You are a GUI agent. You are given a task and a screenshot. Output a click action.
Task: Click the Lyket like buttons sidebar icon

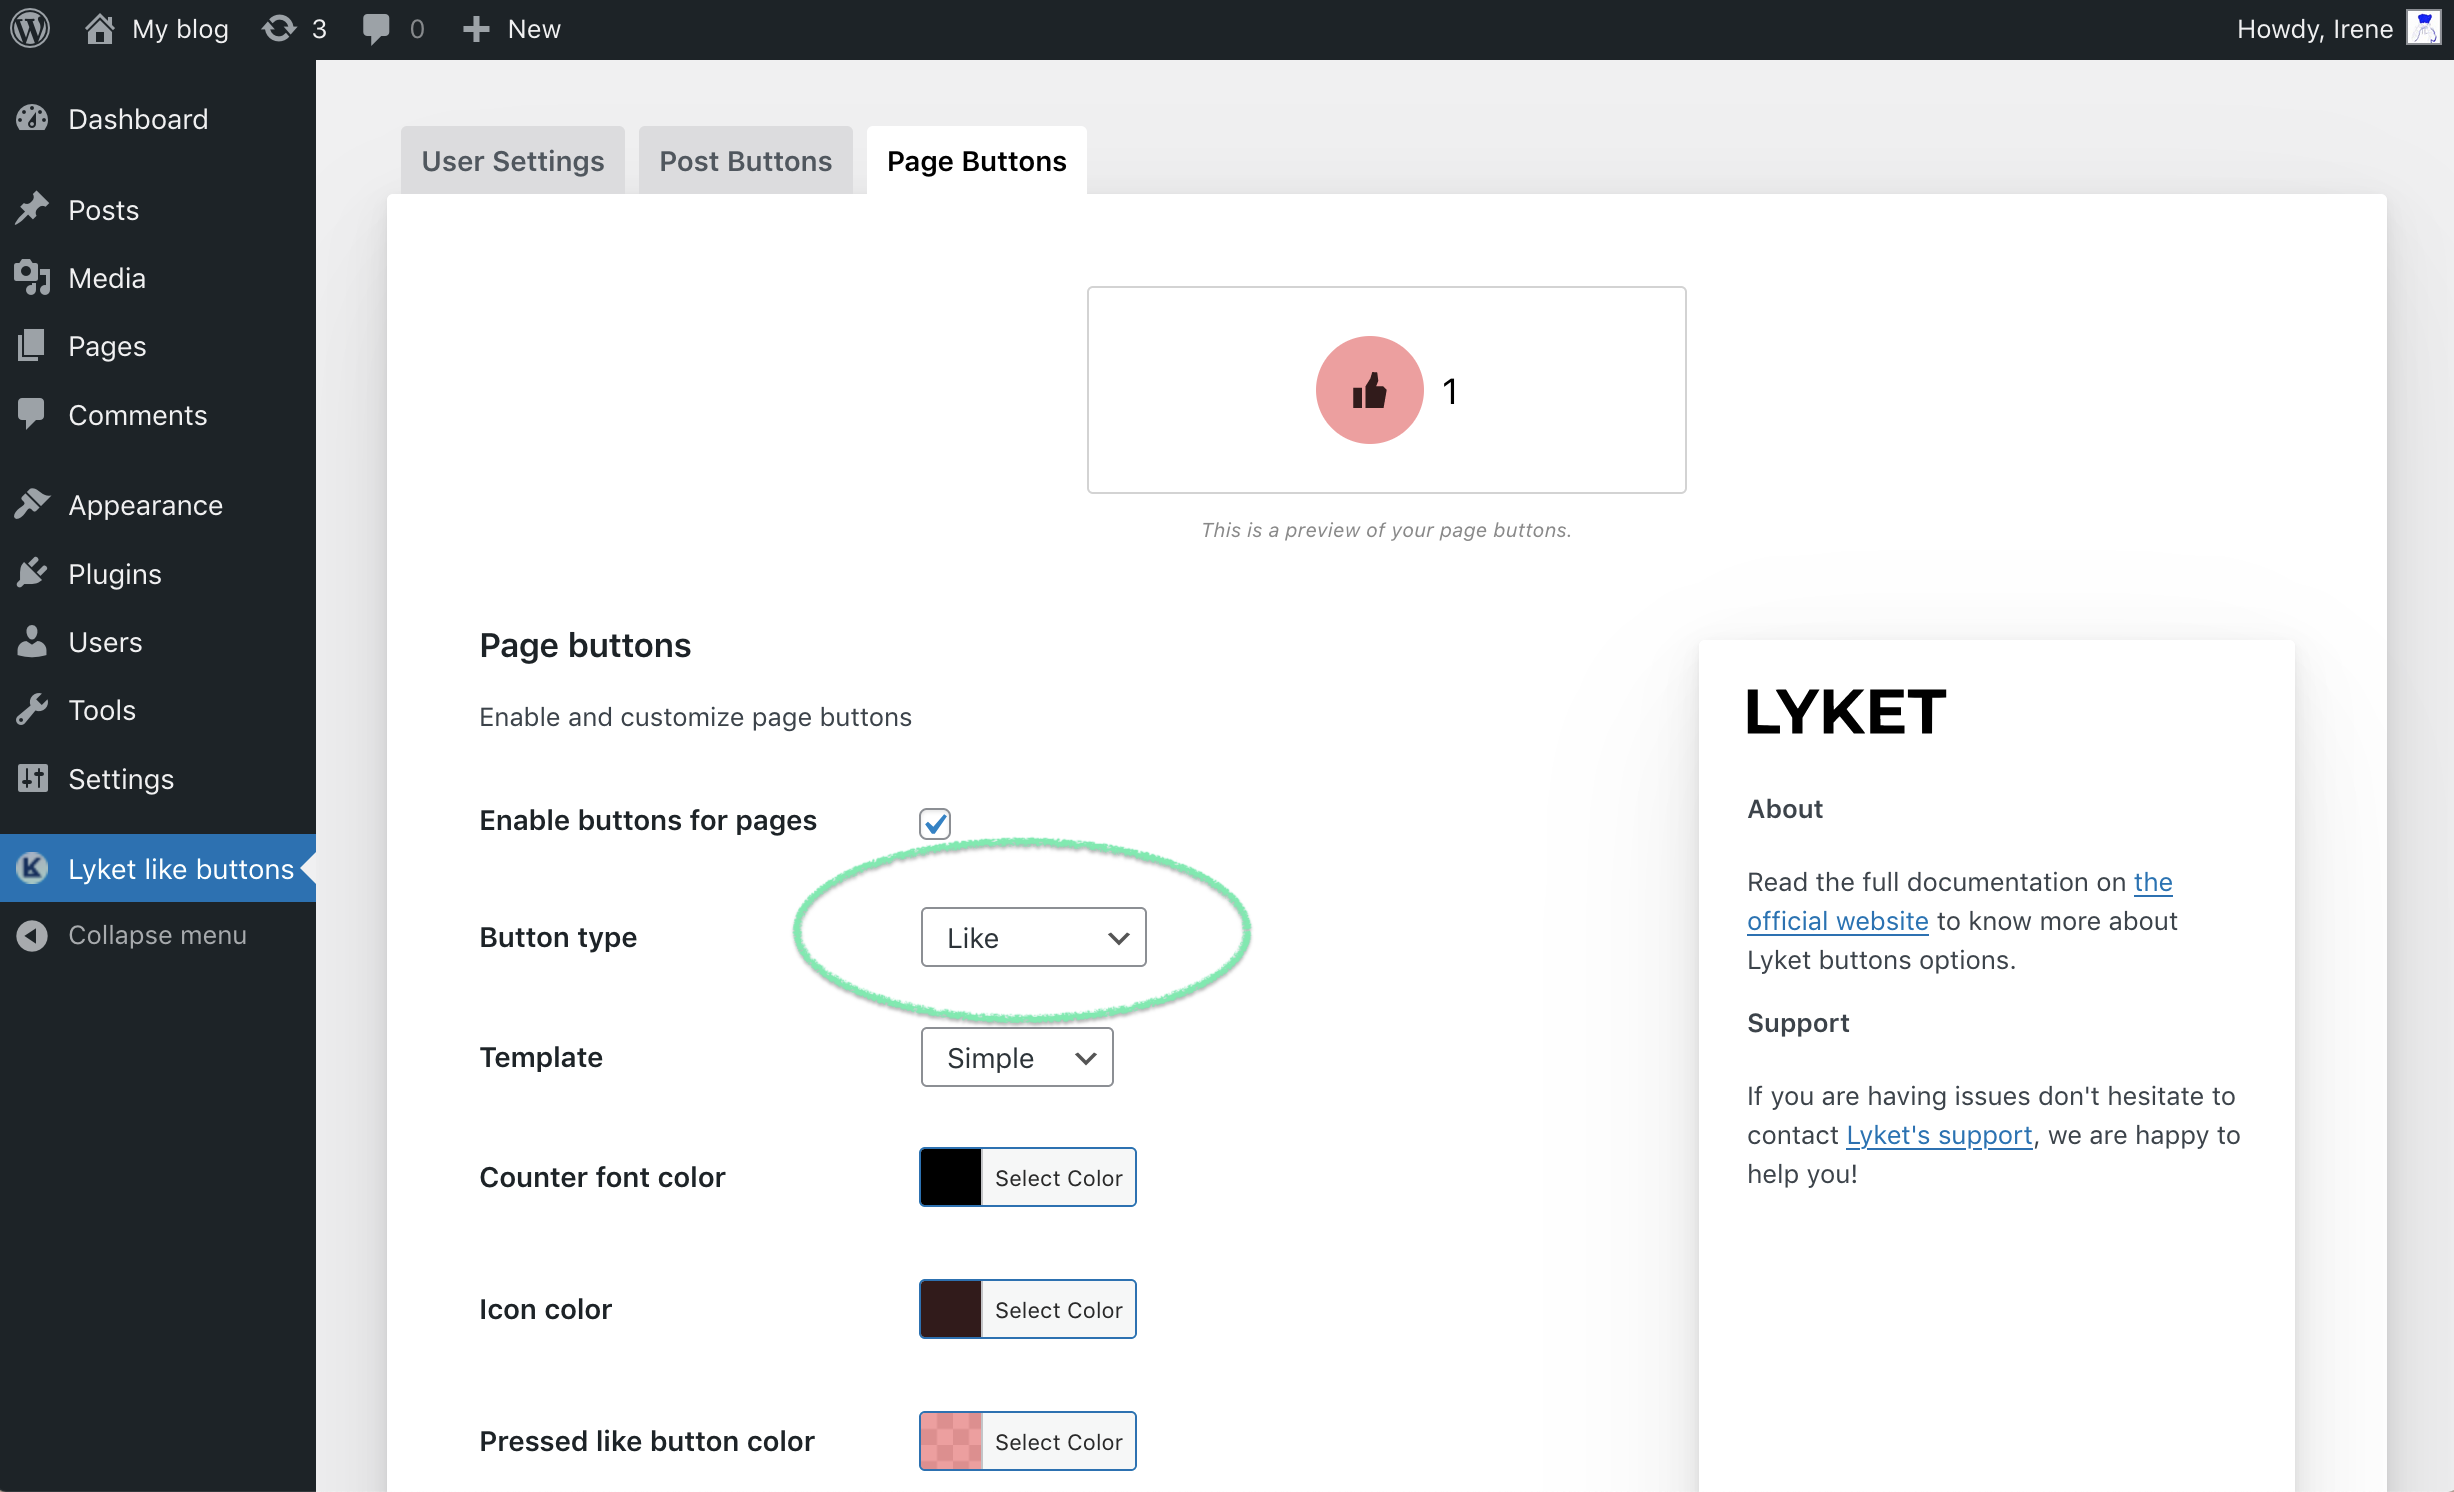tap(32, 868)
